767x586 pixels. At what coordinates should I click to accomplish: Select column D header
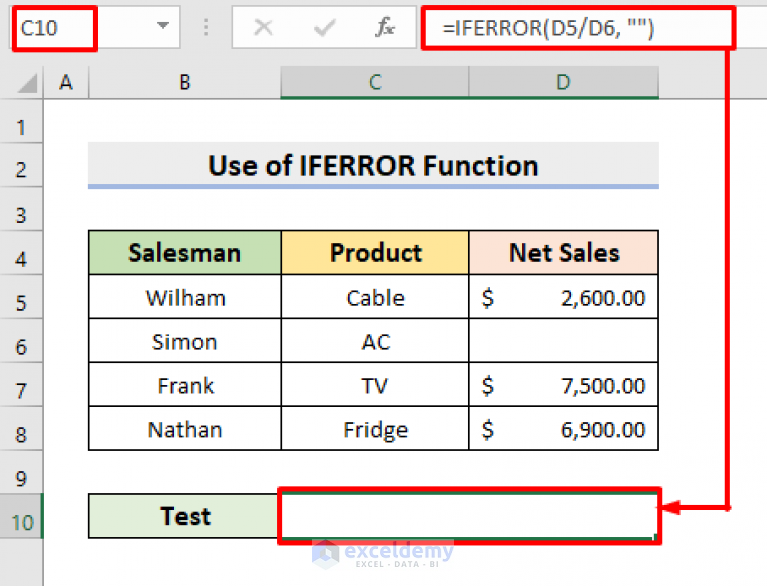tap(564, 82)
